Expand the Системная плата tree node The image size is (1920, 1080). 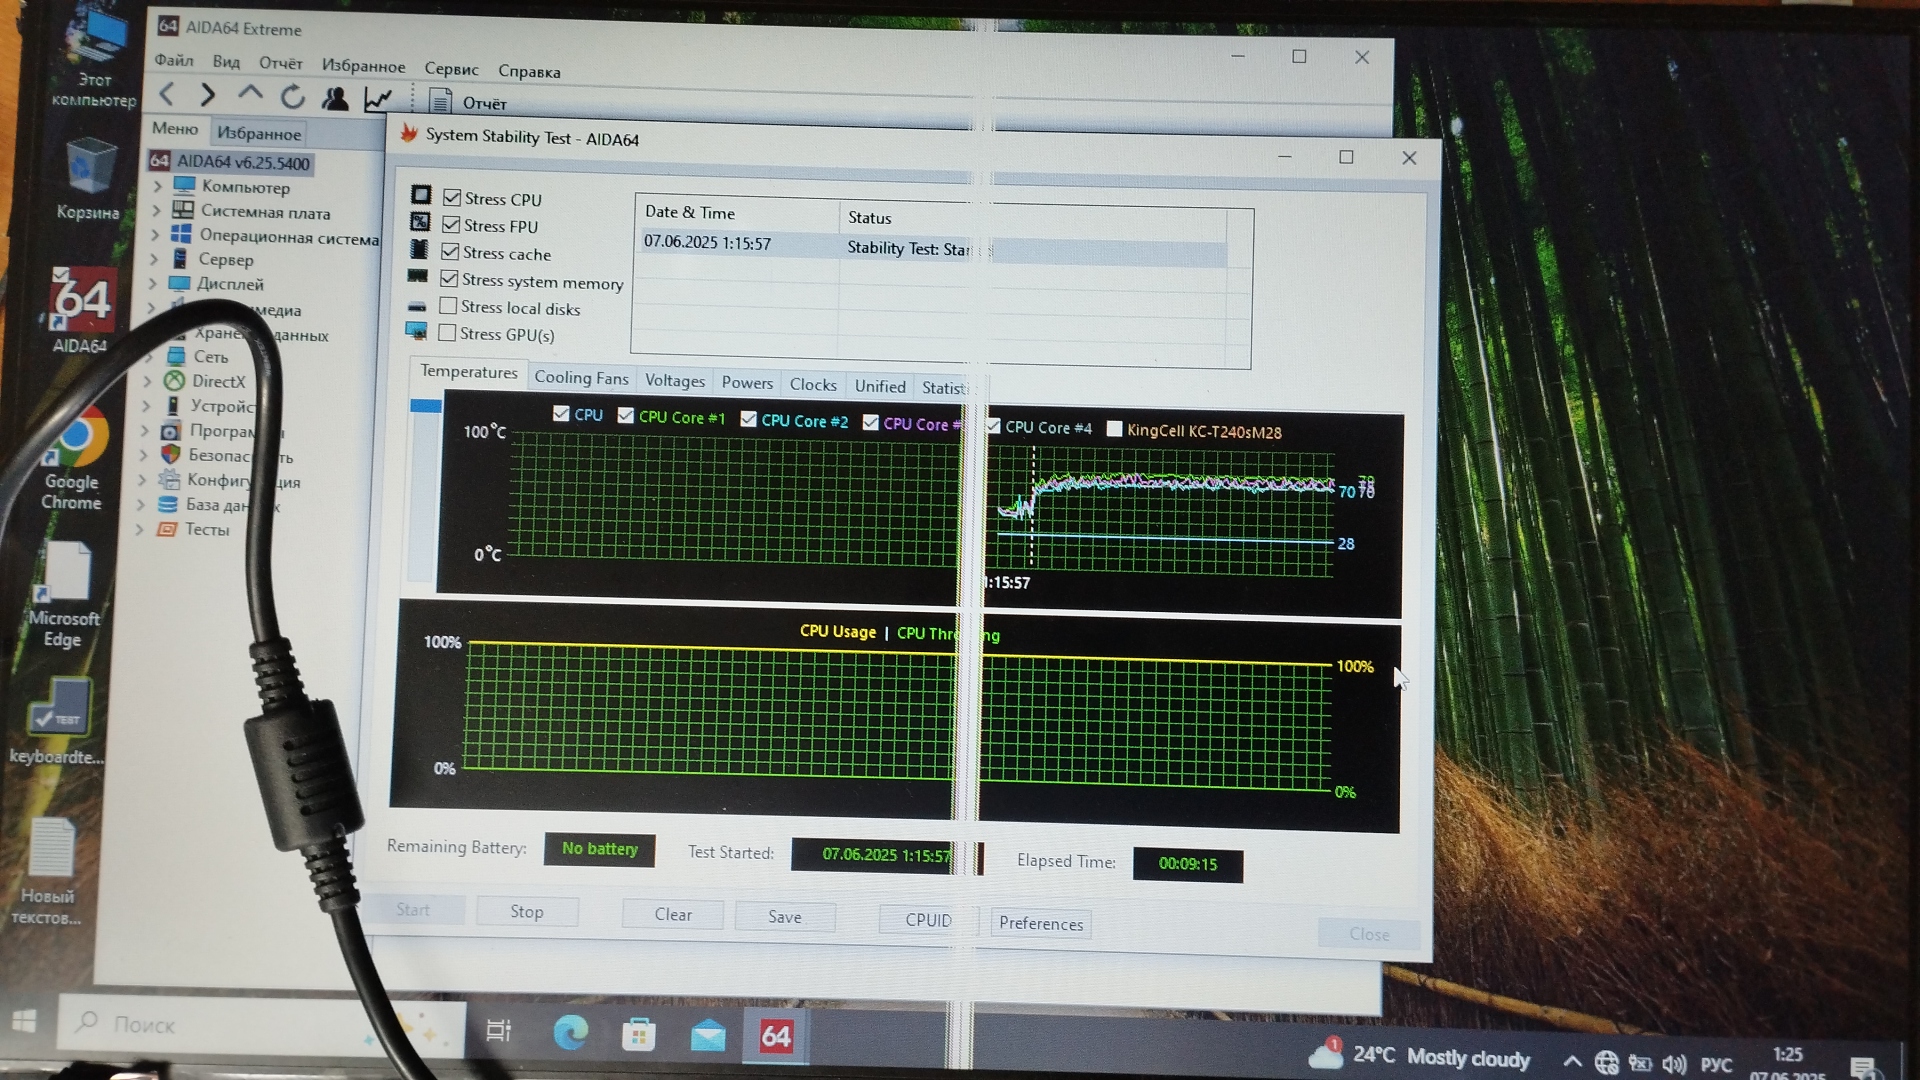(156, 210)
